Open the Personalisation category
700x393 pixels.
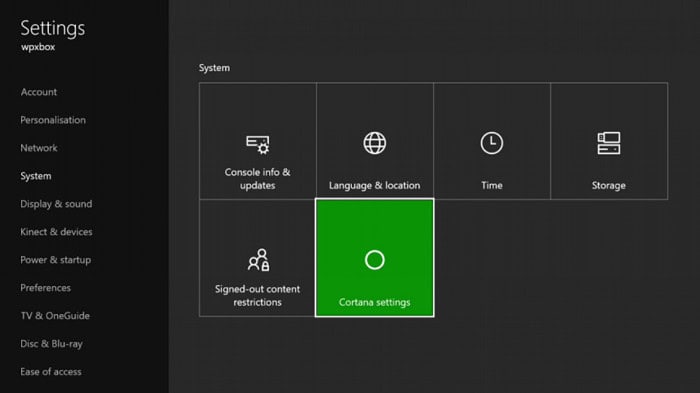[x=53, y=120]
